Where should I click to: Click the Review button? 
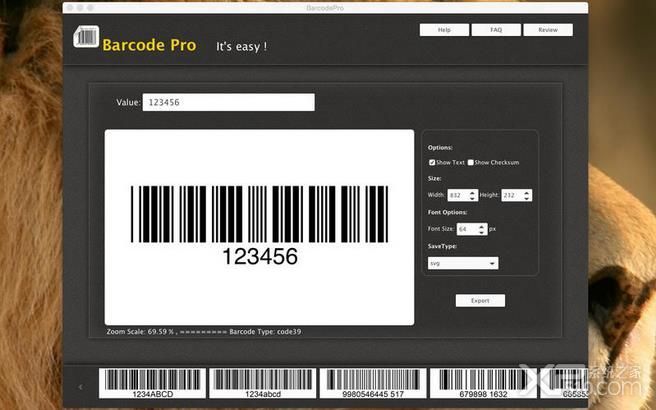pyautogui.click(x=548, y=30)
